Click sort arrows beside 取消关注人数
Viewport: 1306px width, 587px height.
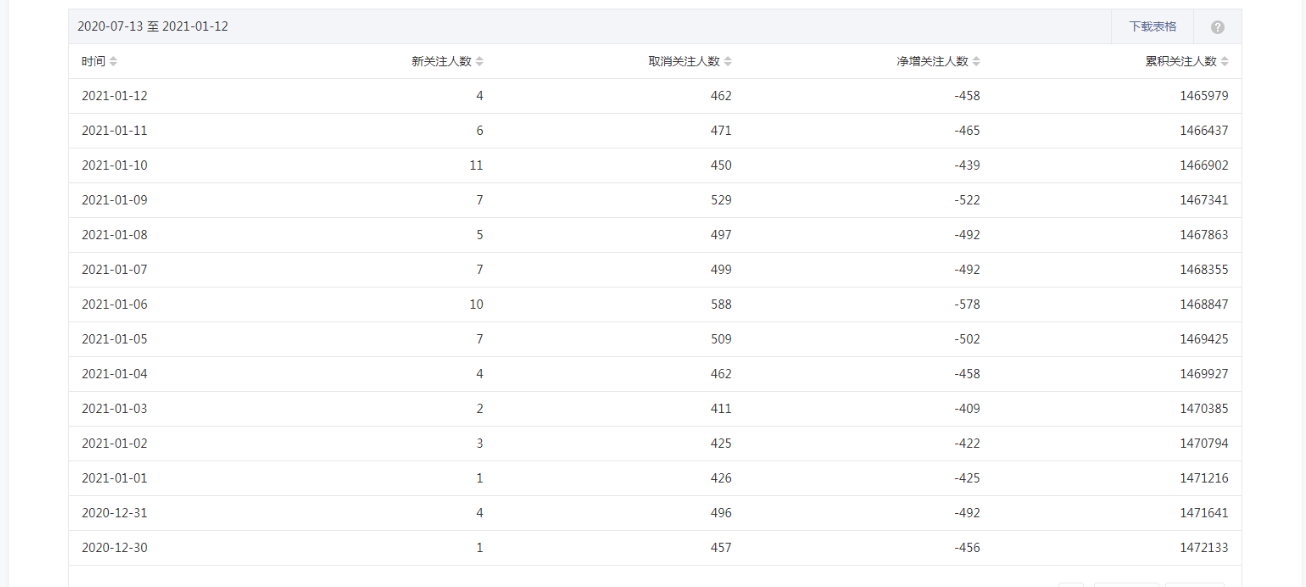(x=728, y=62)
